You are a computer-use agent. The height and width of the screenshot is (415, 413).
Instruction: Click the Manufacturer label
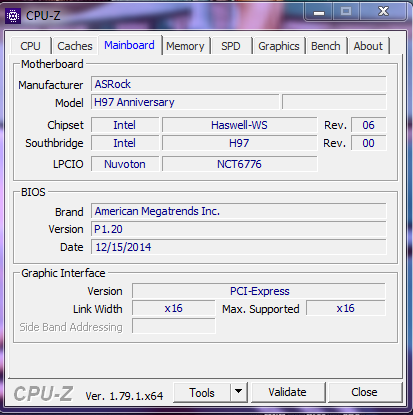pyautogui.click(x=50, y=85)
